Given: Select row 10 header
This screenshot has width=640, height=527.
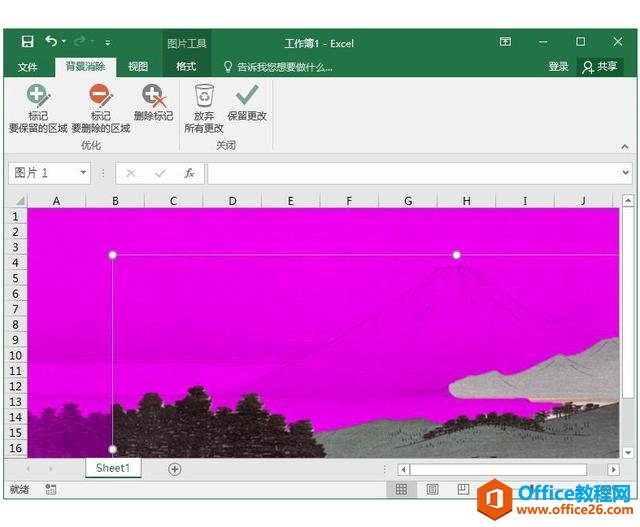Looking at the screenshot, I should 16,355.
